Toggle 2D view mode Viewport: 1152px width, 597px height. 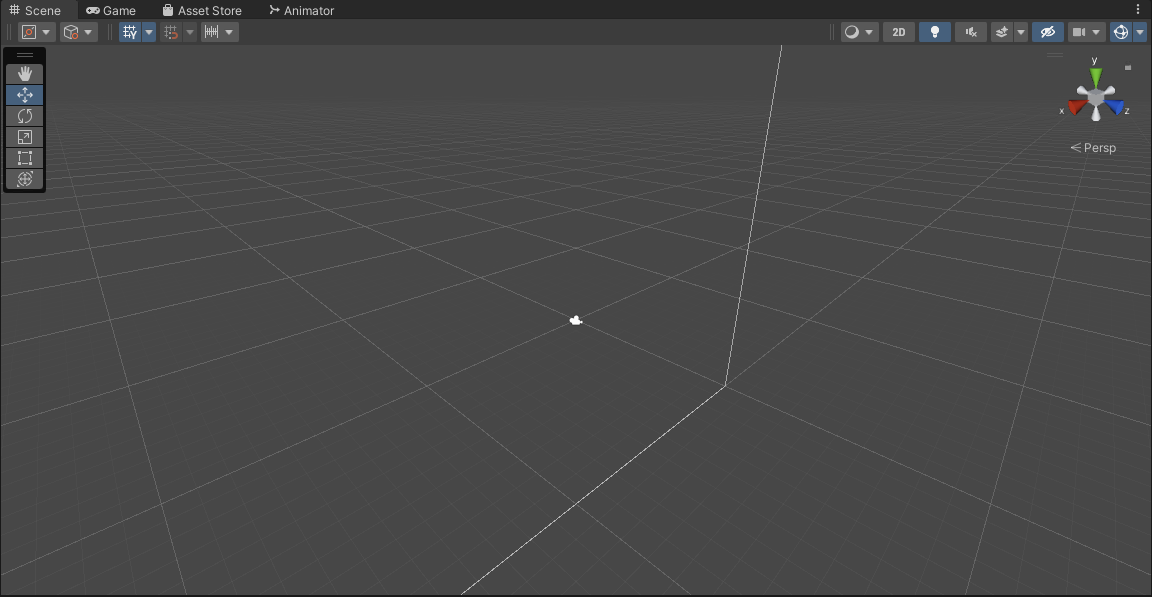click(897, 31)
